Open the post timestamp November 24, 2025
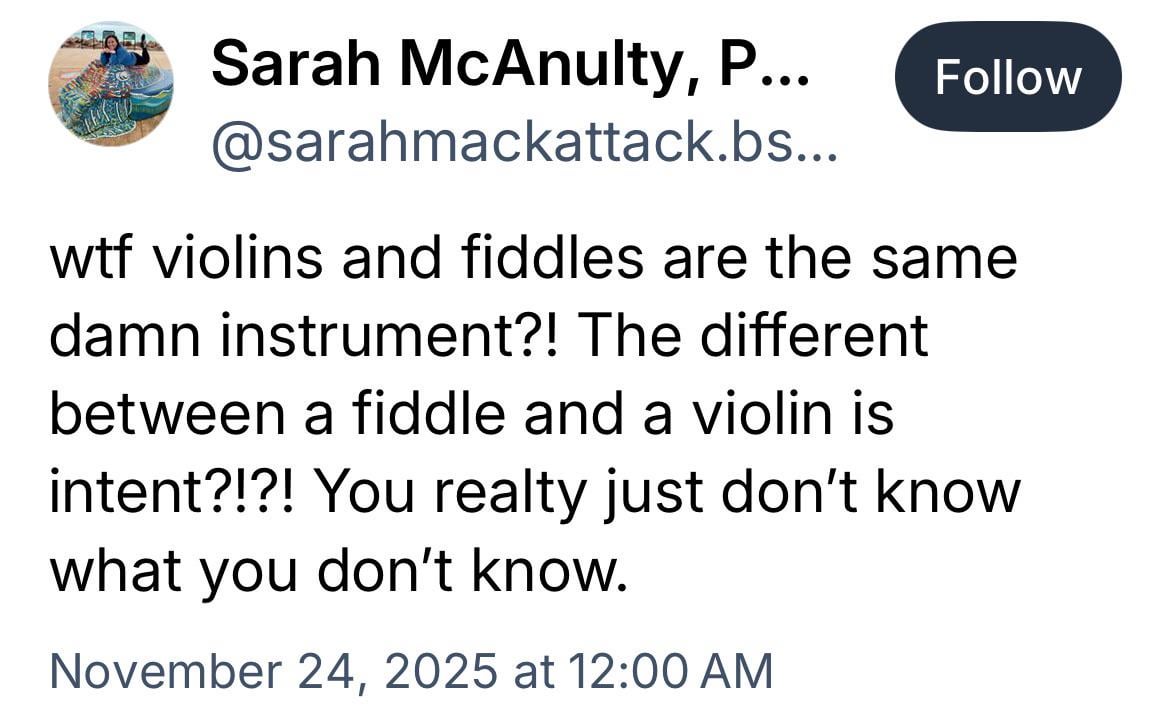The image size is (1170, 715). click(410, 670)
